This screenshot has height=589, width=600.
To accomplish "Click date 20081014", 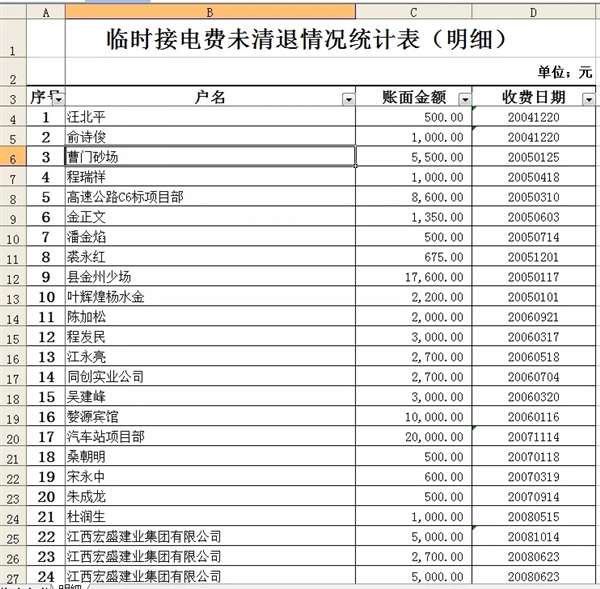I will [x=533, y=536].
